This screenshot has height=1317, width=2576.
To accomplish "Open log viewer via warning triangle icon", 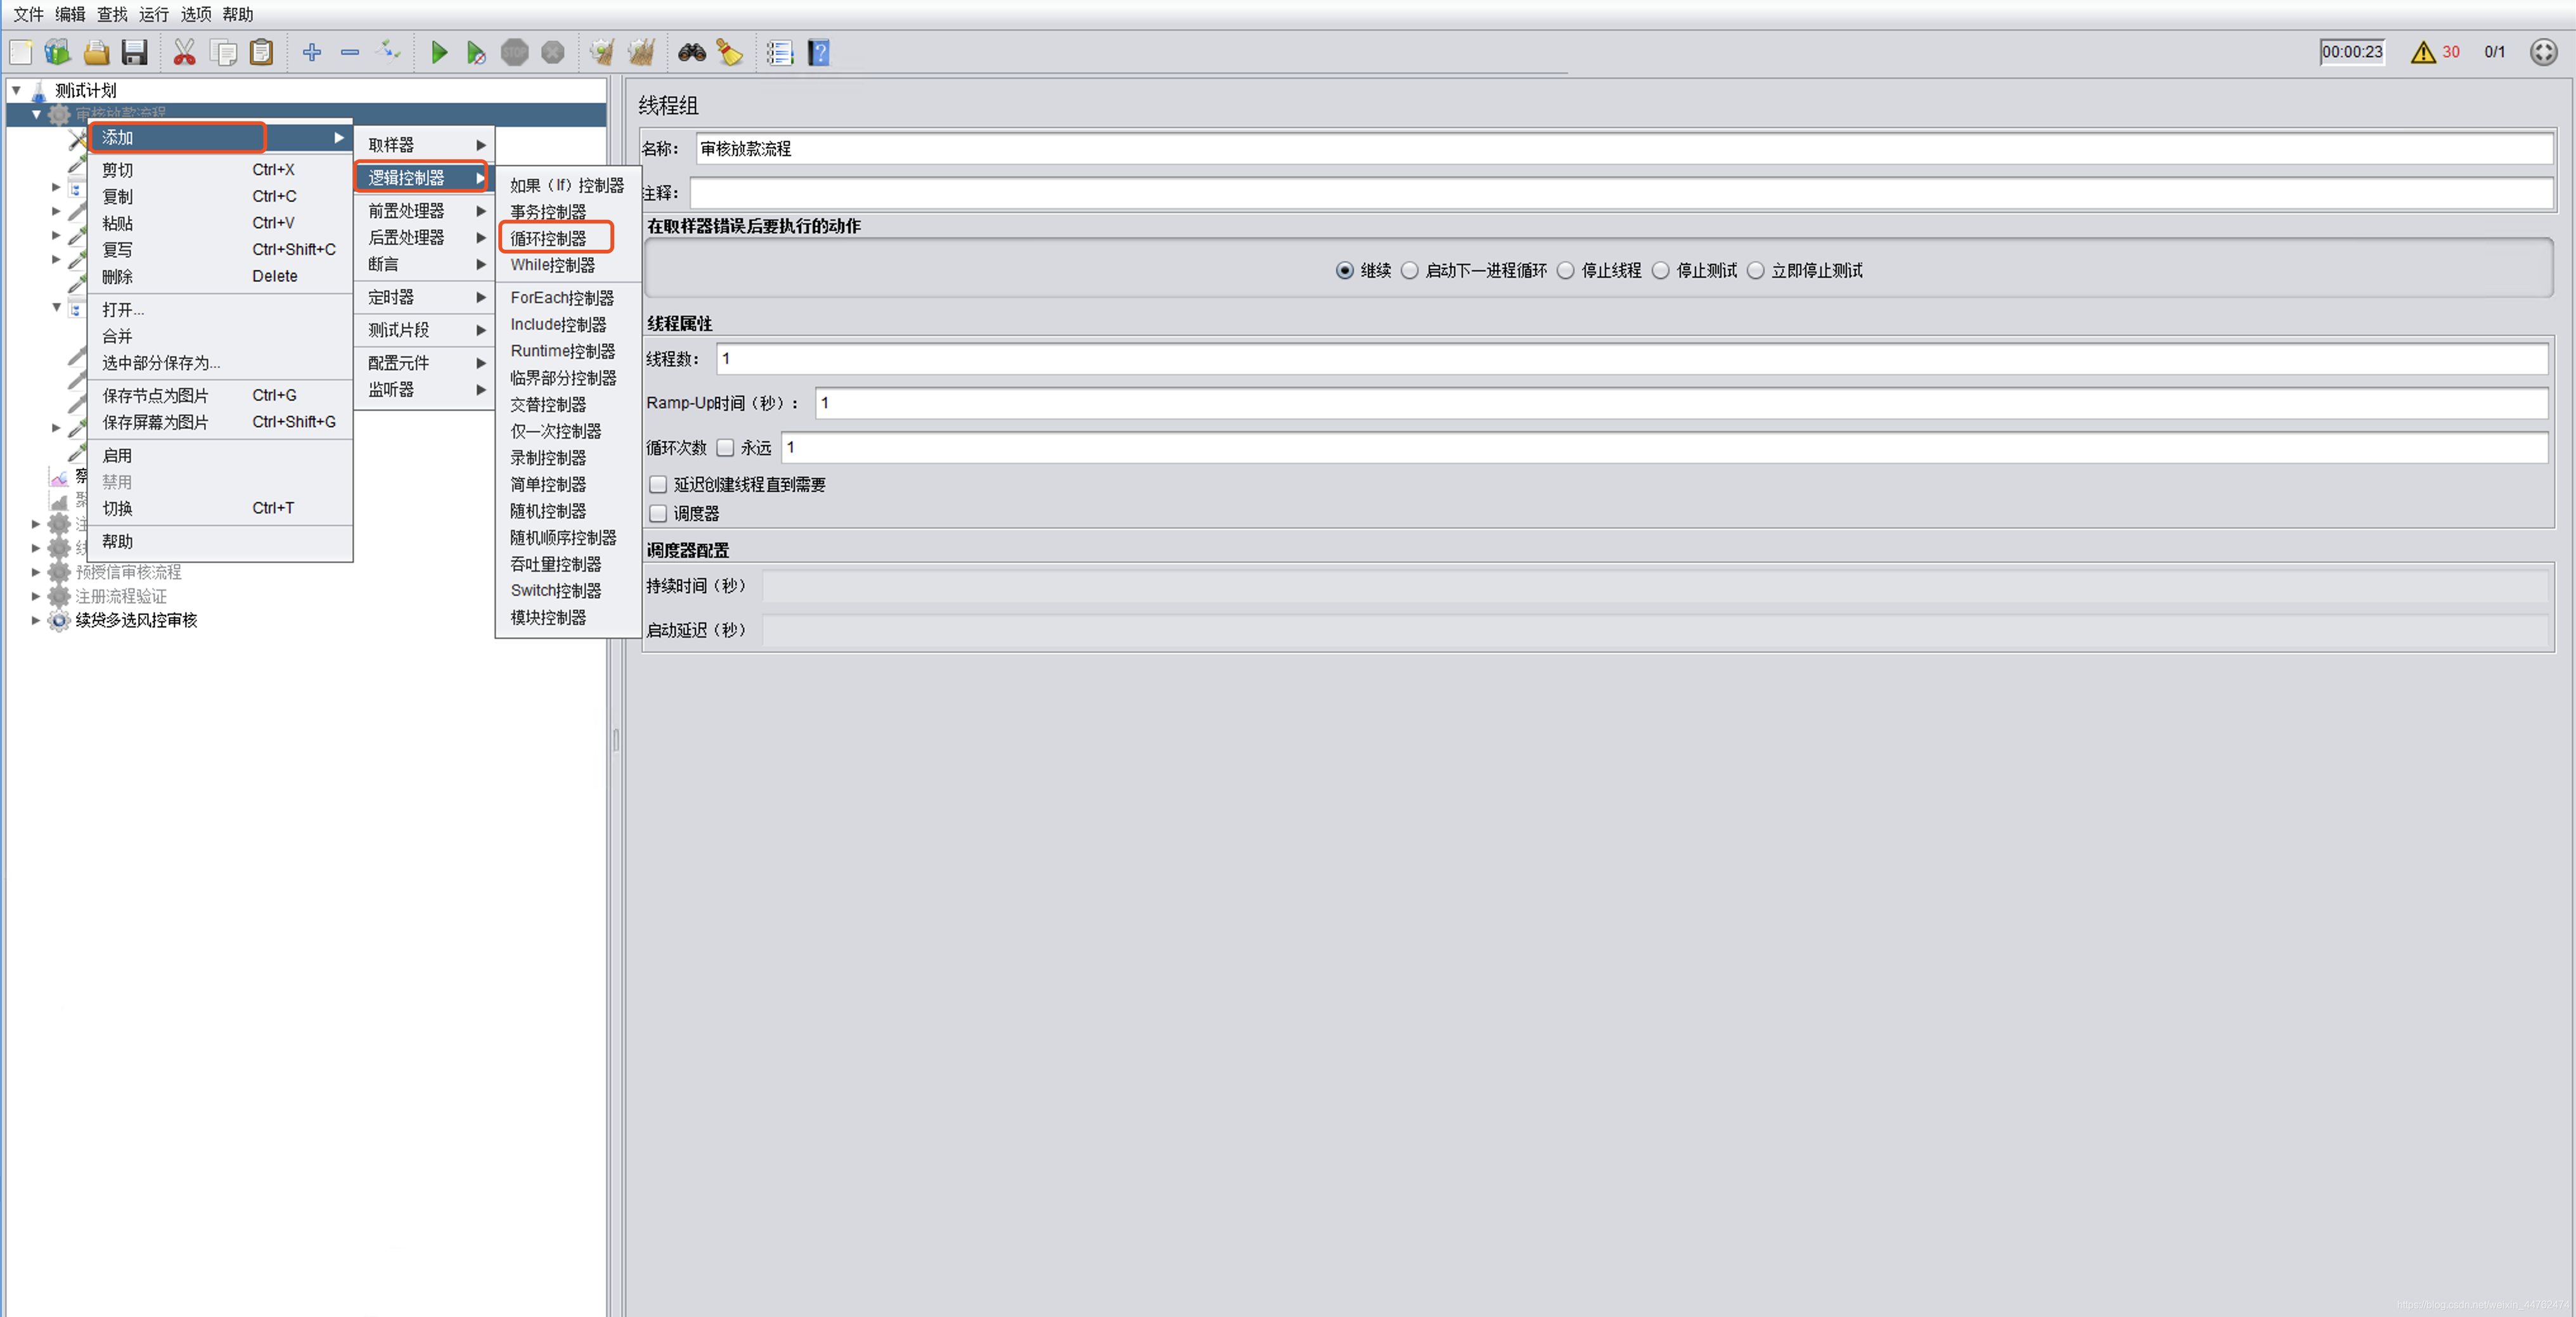I will (2422, 52).
